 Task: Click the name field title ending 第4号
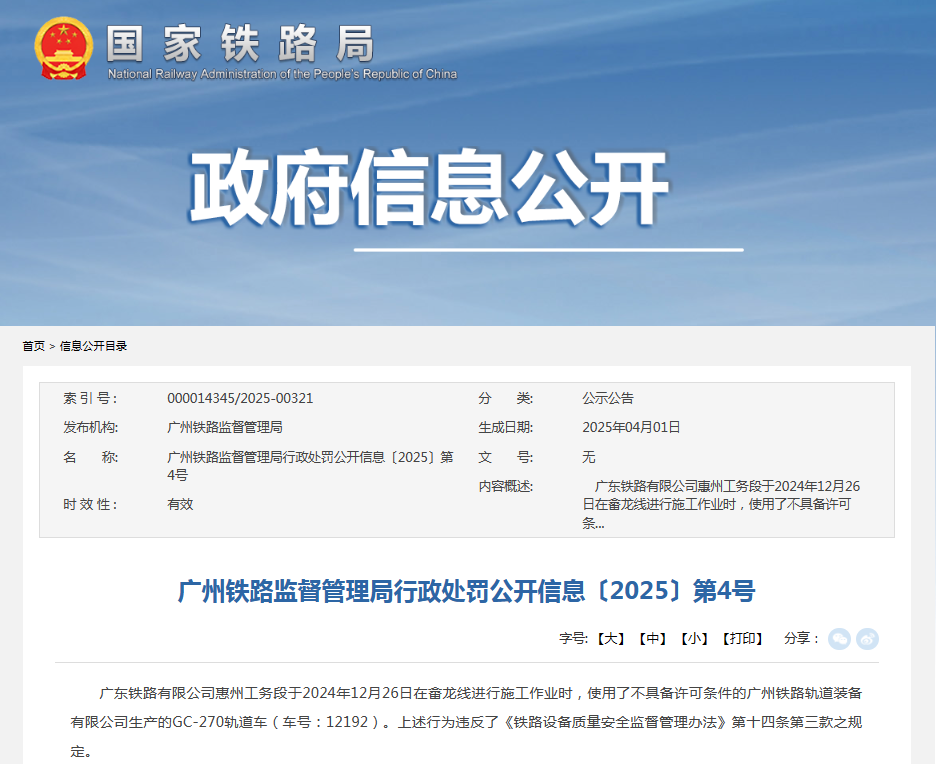point(310,466)
